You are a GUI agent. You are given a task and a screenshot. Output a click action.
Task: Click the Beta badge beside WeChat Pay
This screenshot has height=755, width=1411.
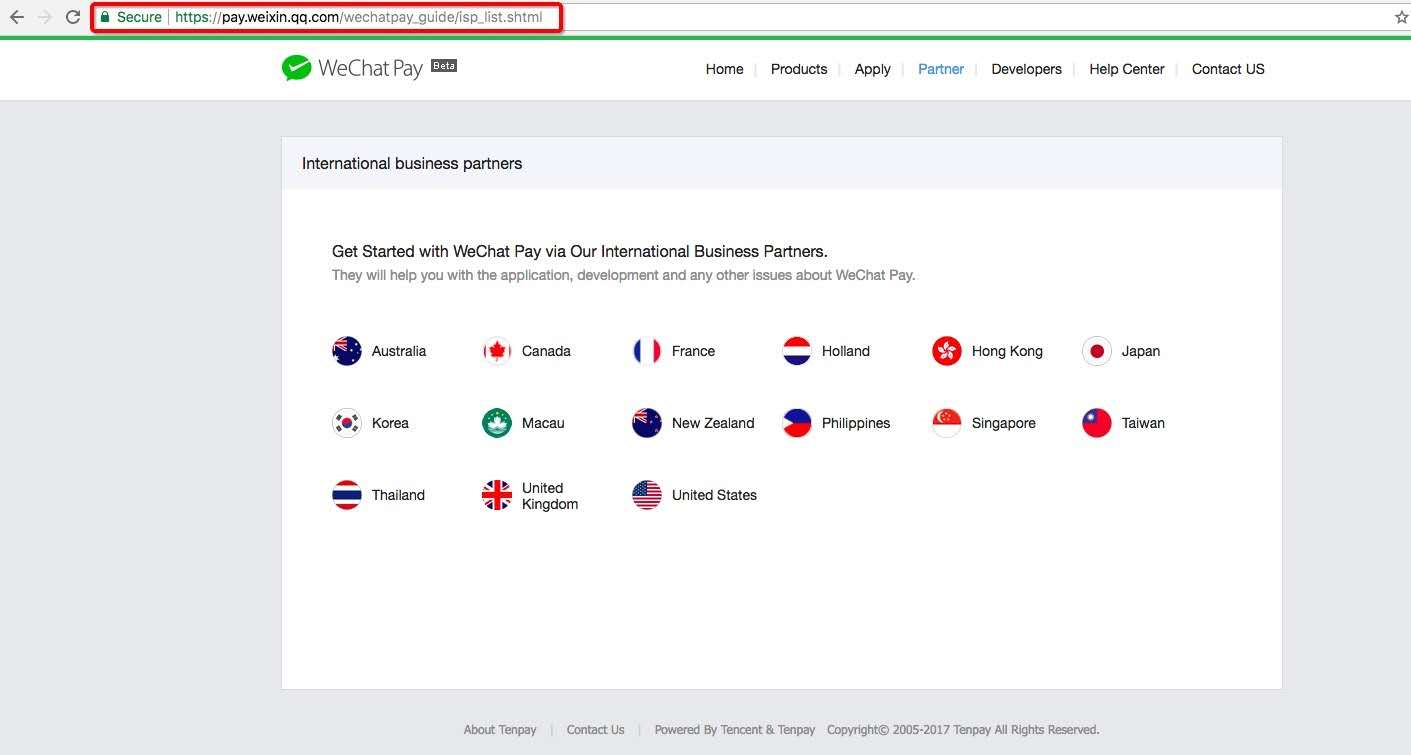click(444, 66)
